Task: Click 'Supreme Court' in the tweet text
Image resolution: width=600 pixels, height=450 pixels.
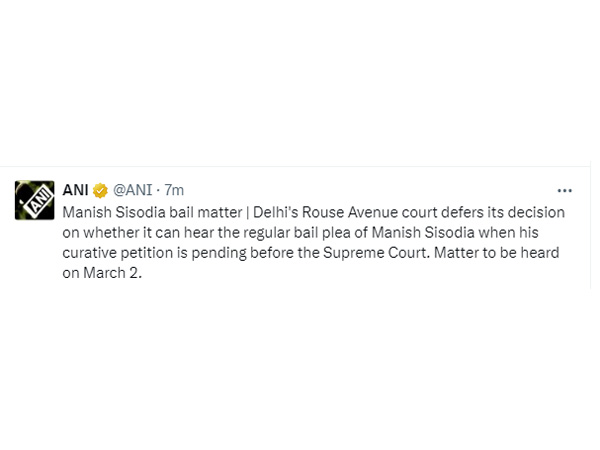Action: click(375, 253)
